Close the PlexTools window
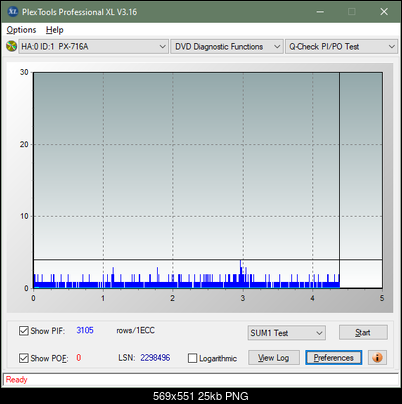This screenshot has height=404, width=402. coord(384,12)
